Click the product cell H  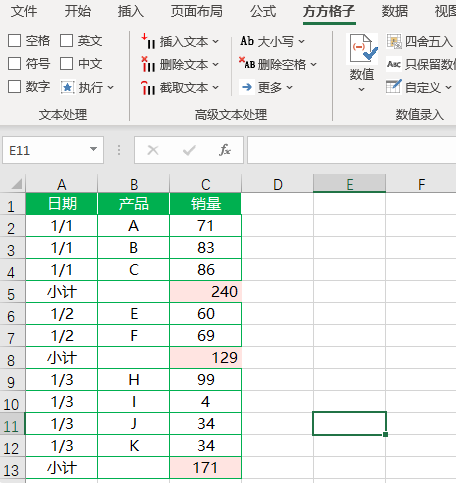pyautogui.click(x=134, y=380)
